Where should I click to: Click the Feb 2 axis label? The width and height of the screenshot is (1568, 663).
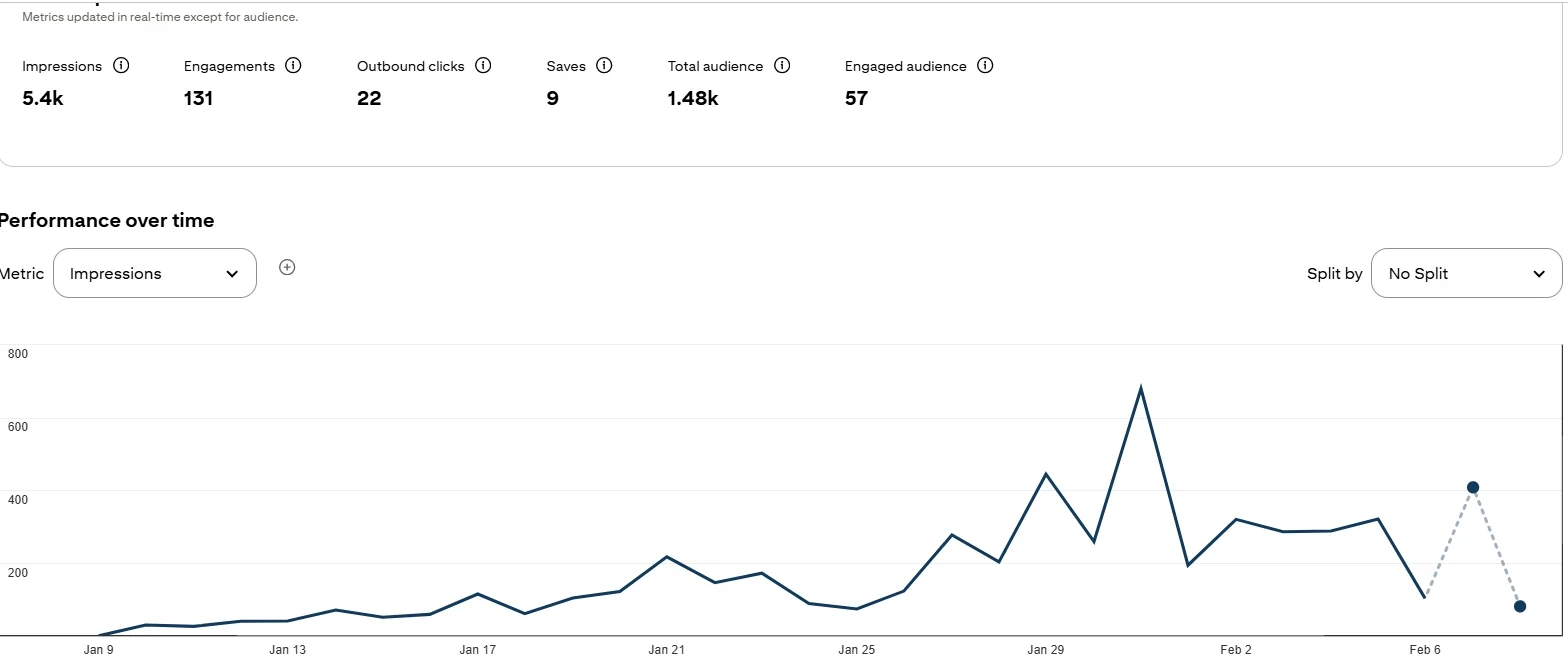[1236, 650]
